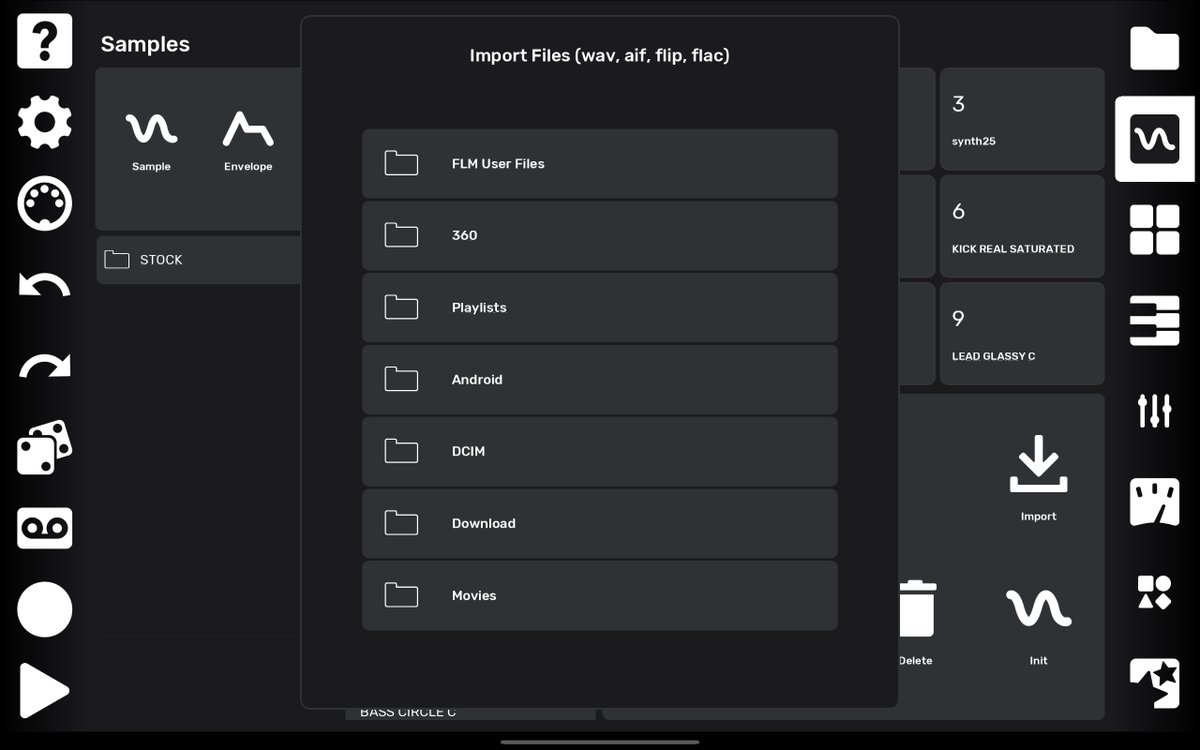Viewport: 1200px width, 750px height.
Task: Open the four-square drum pads icon
Action: coord(1155,230)
